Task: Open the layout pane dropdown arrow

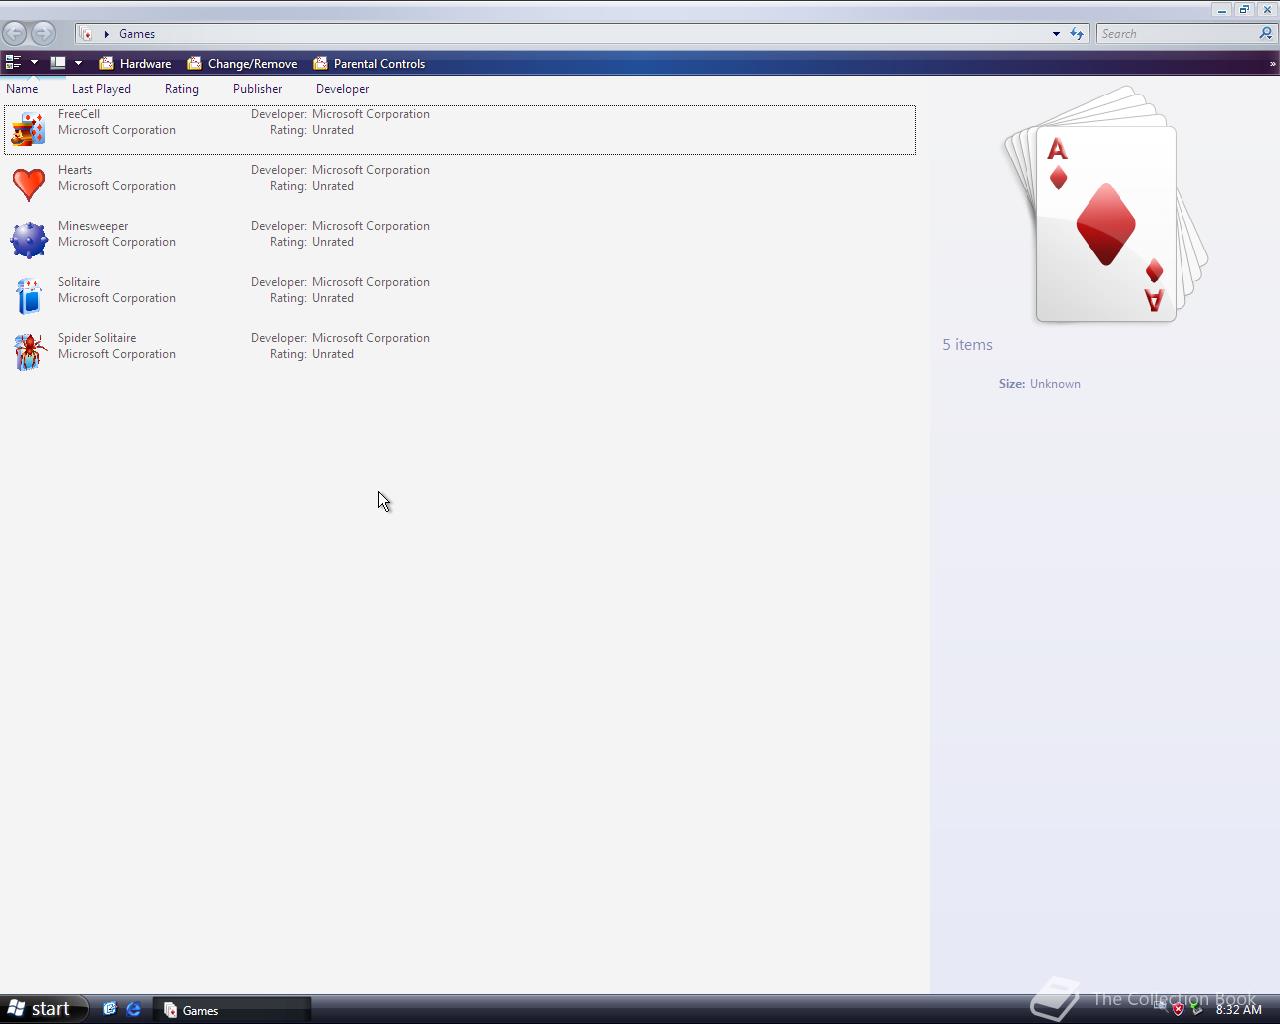Action: (78, 63)
